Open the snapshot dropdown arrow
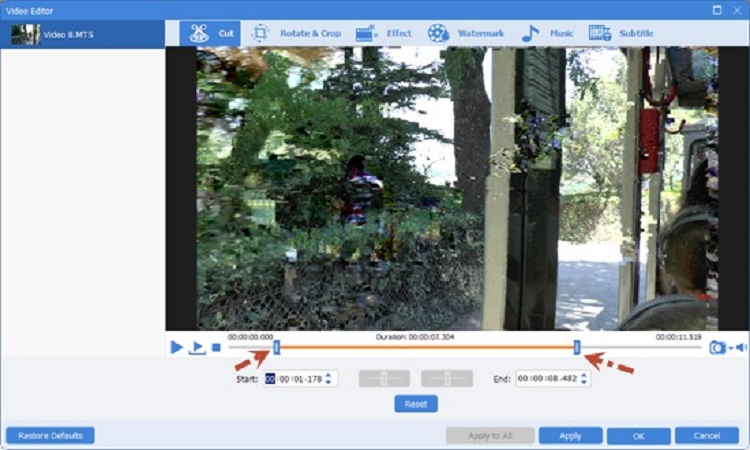This screenshot has height=450, width=750. pyautogui.click(x=730, y=348)
